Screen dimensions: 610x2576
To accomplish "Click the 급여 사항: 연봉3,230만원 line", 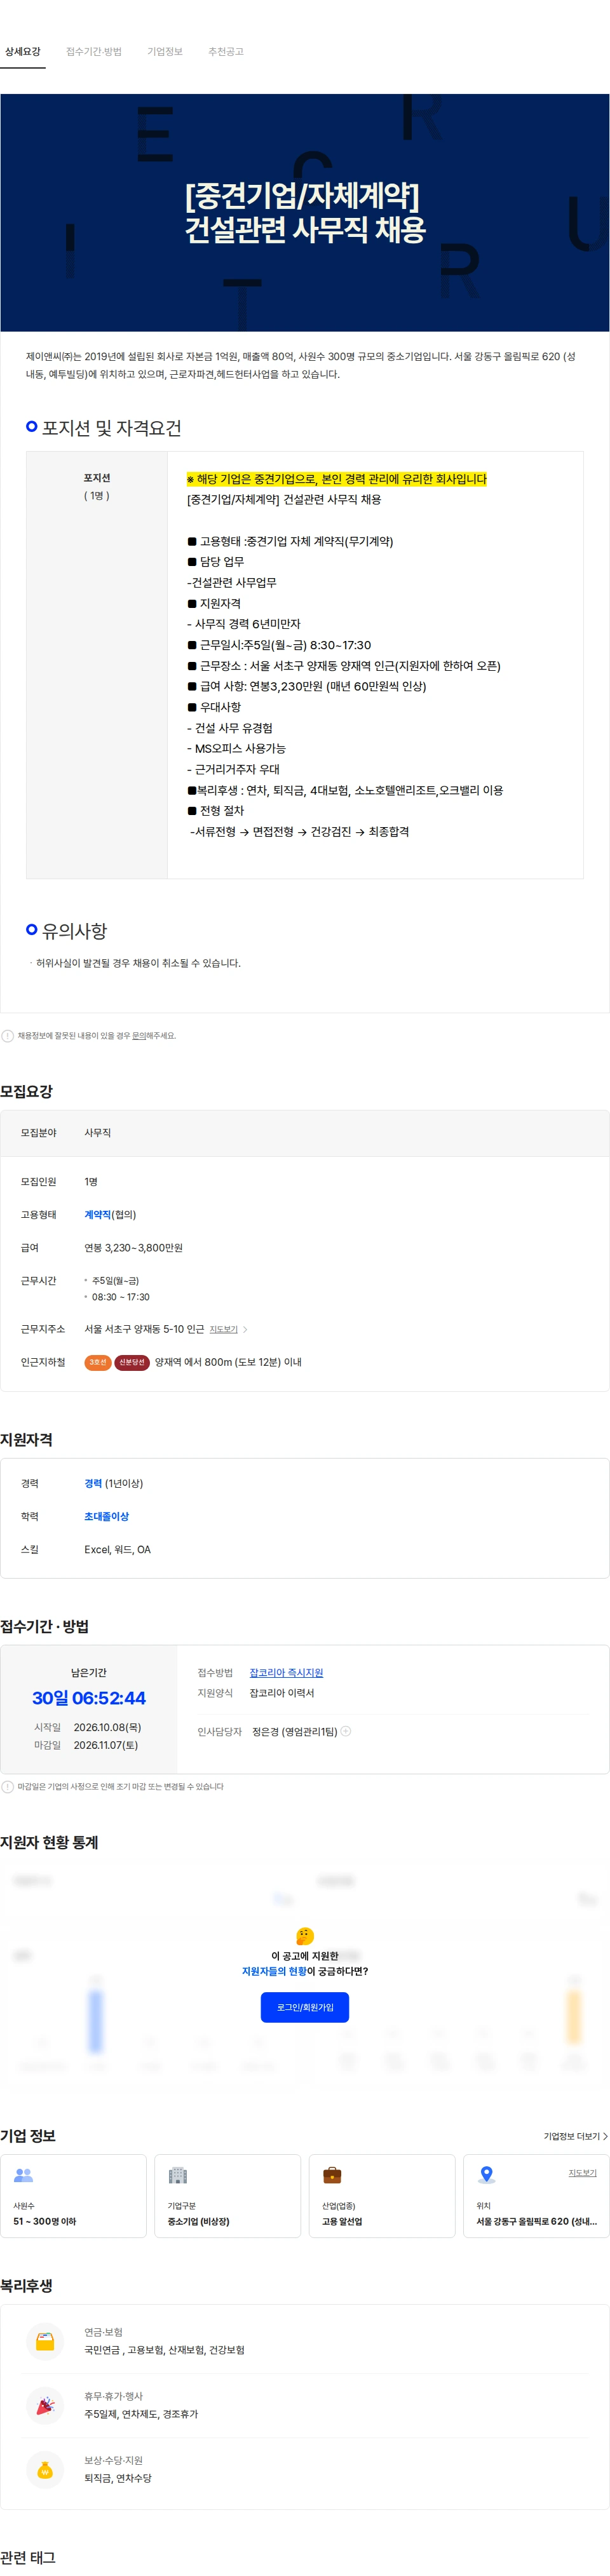I will tap(307, 686).
